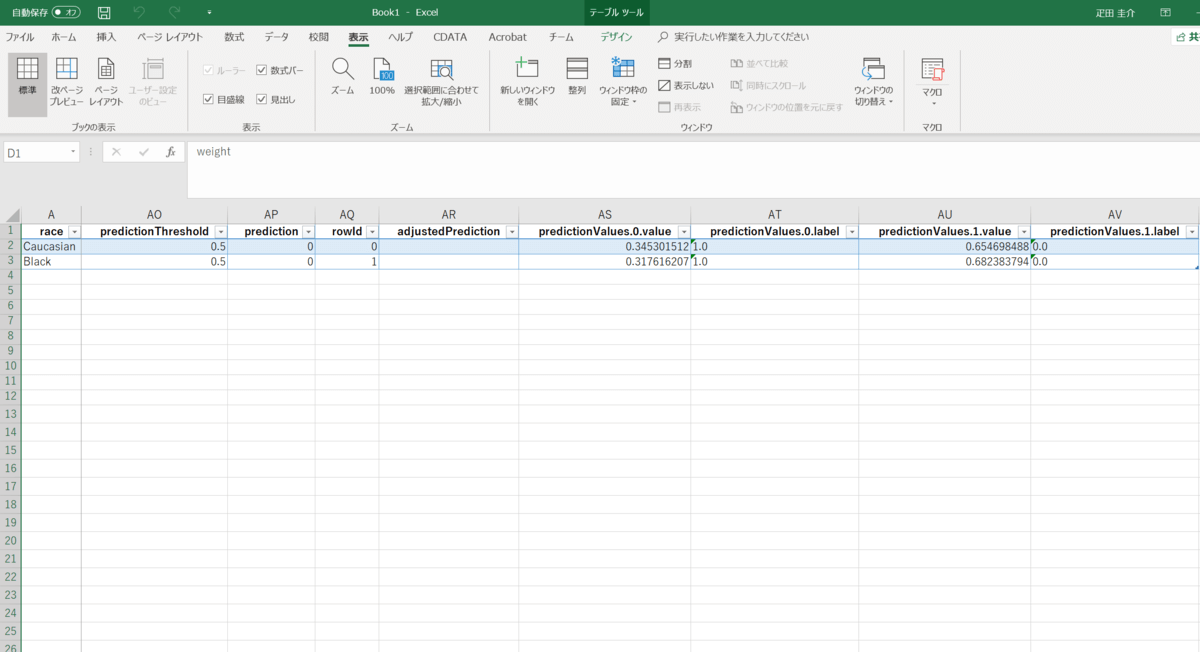The image size is (1200, 652).
Task: Select row header 3
Action: (10, 261)
